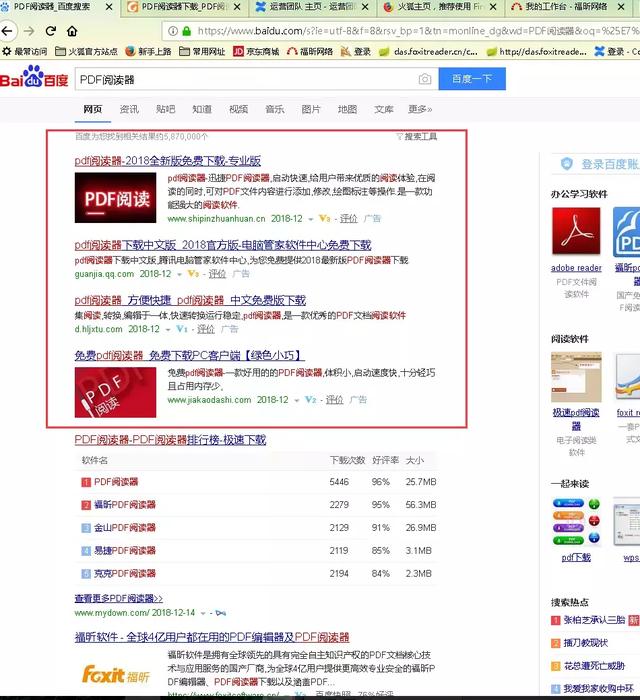Click the Adobe Reader icon in sidebar
The width and height of the screenshot is (640, 700).
(576, 231)
